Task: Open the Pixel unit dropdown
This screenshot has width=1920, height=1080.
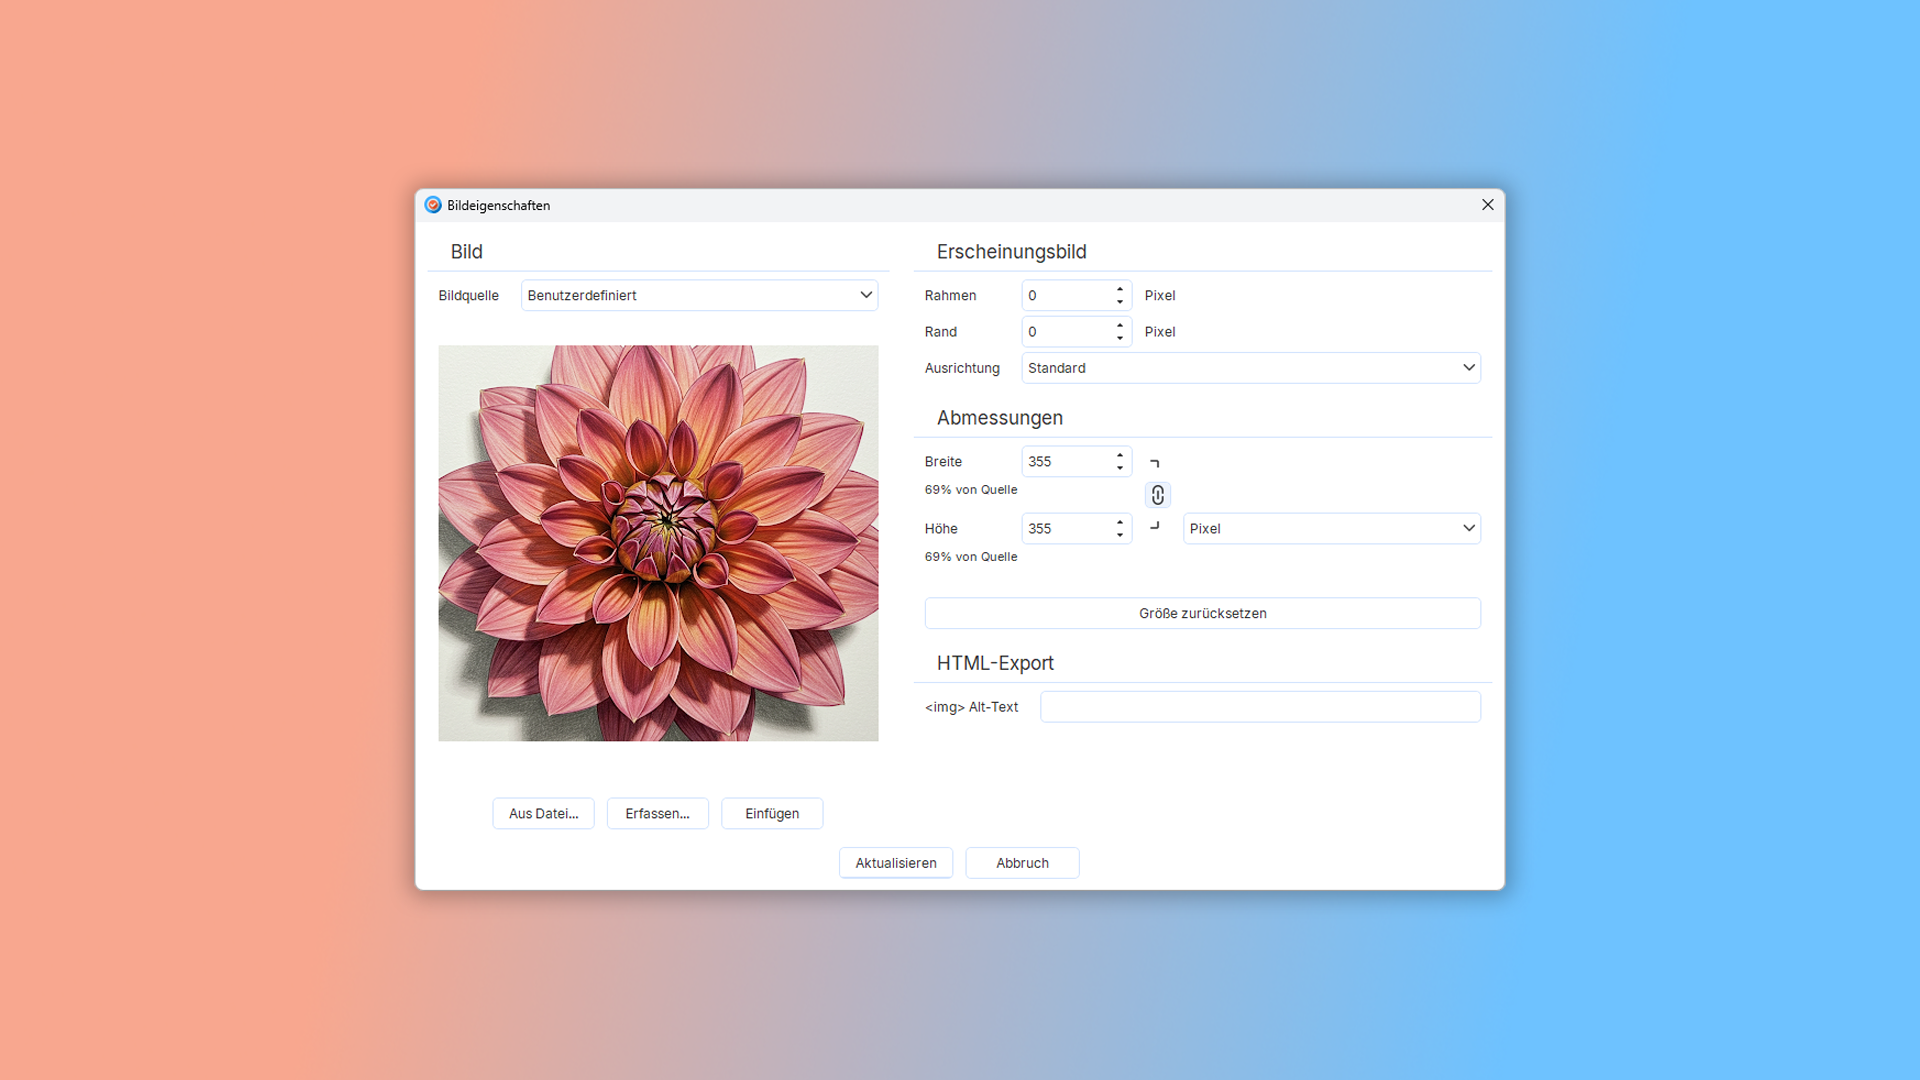Action: (1331, 528)
